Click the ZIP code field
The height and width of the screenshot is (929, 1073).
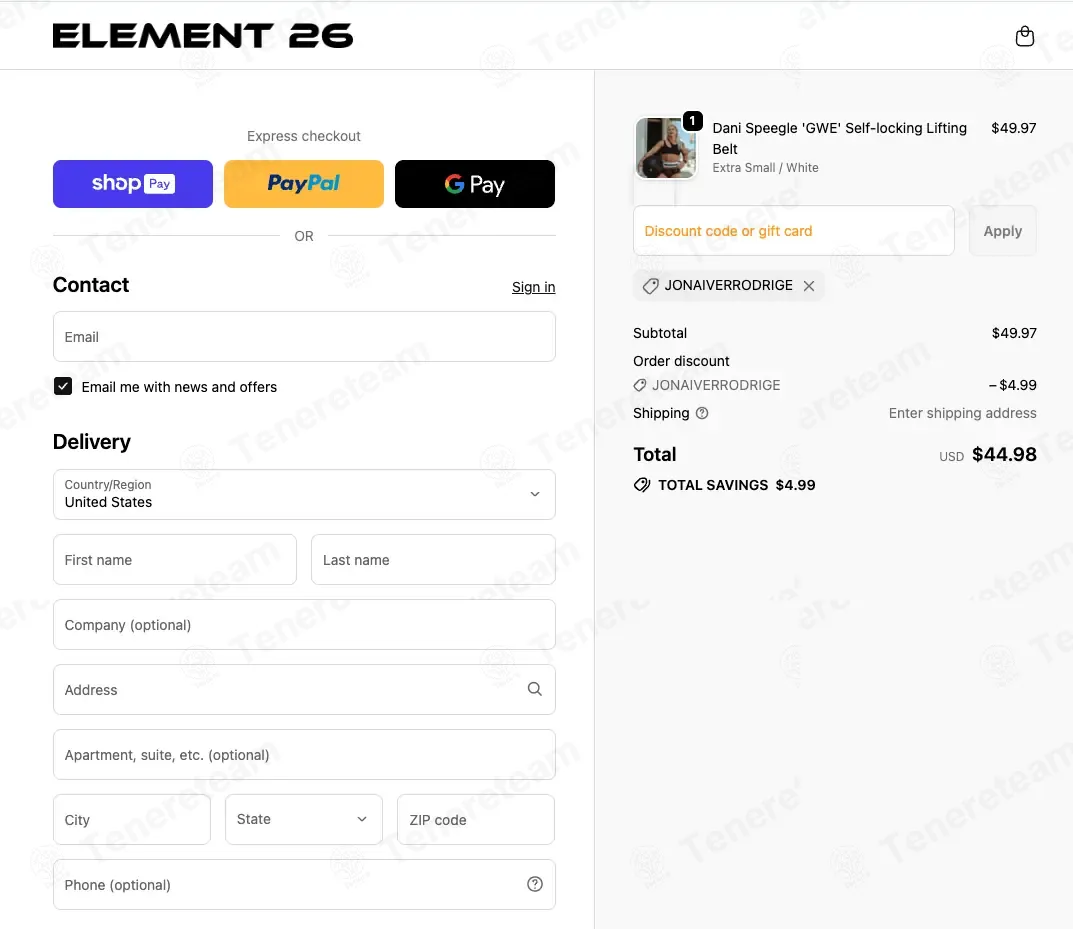pyautogui.click(x=476, y=819)
